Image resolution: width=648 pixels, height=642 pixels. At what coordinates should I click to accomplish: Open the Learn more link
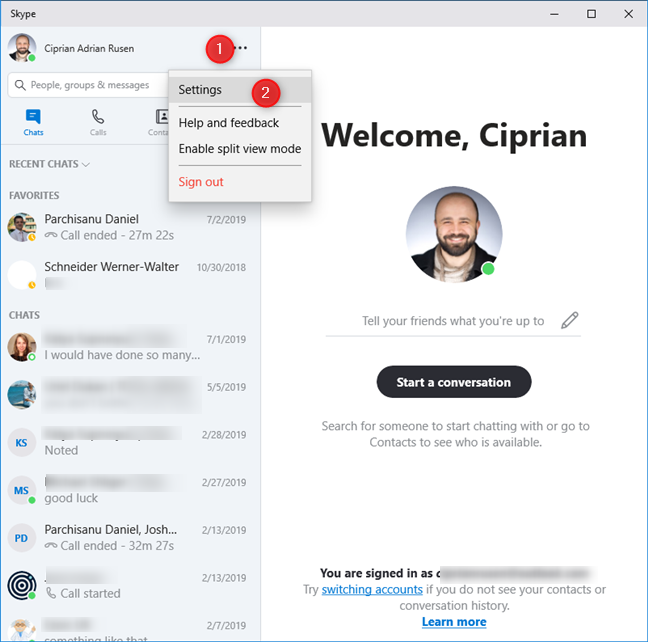[x=454, y=622]
